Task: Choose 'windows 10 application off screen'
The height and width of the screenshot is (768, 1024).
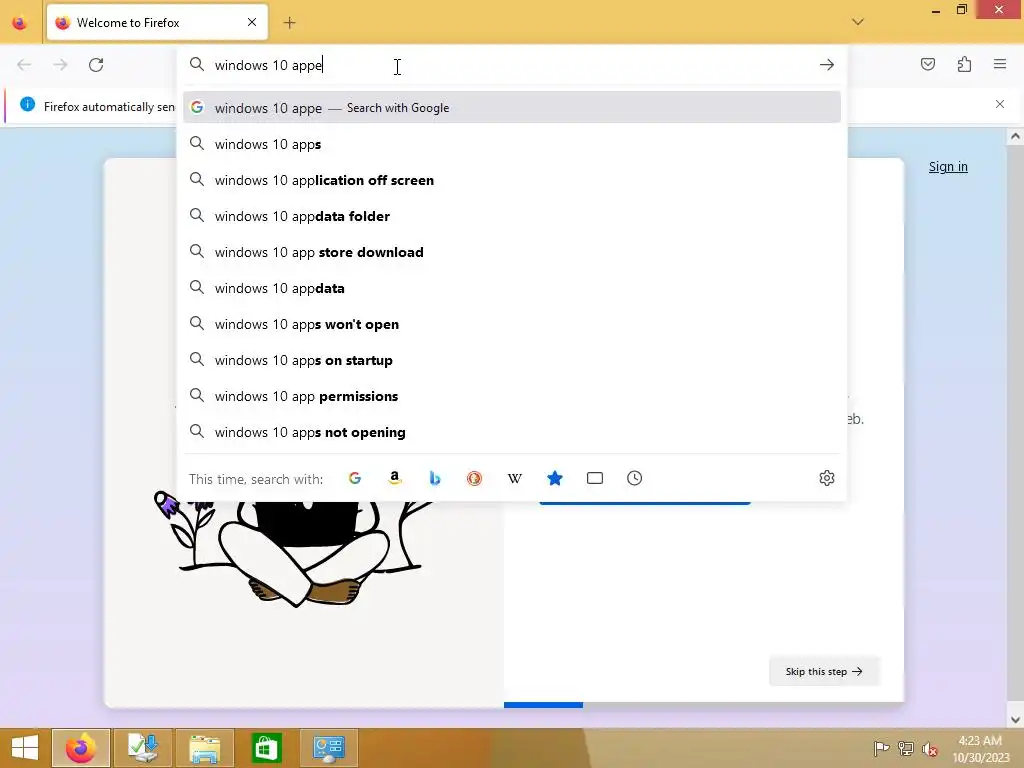Action: pos(511,180)
